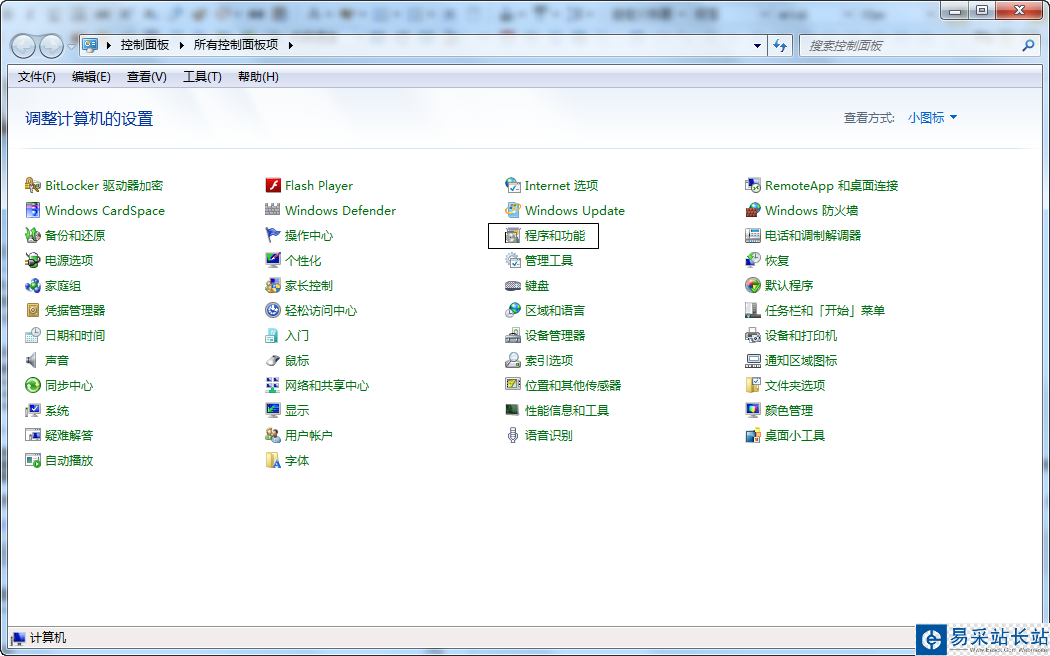Click the Windows 防火墙 icon
This screenshot has width=1050, height=656.
(753, 210)
